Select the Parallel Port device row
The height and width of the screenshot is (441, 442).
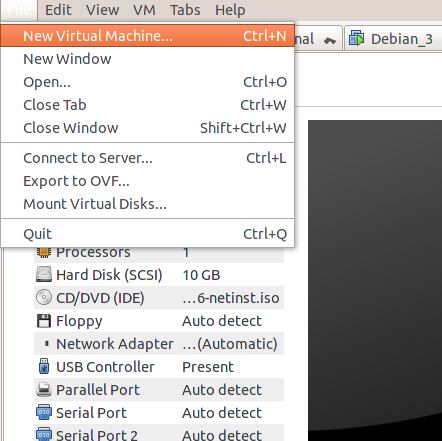coord(159,390)
